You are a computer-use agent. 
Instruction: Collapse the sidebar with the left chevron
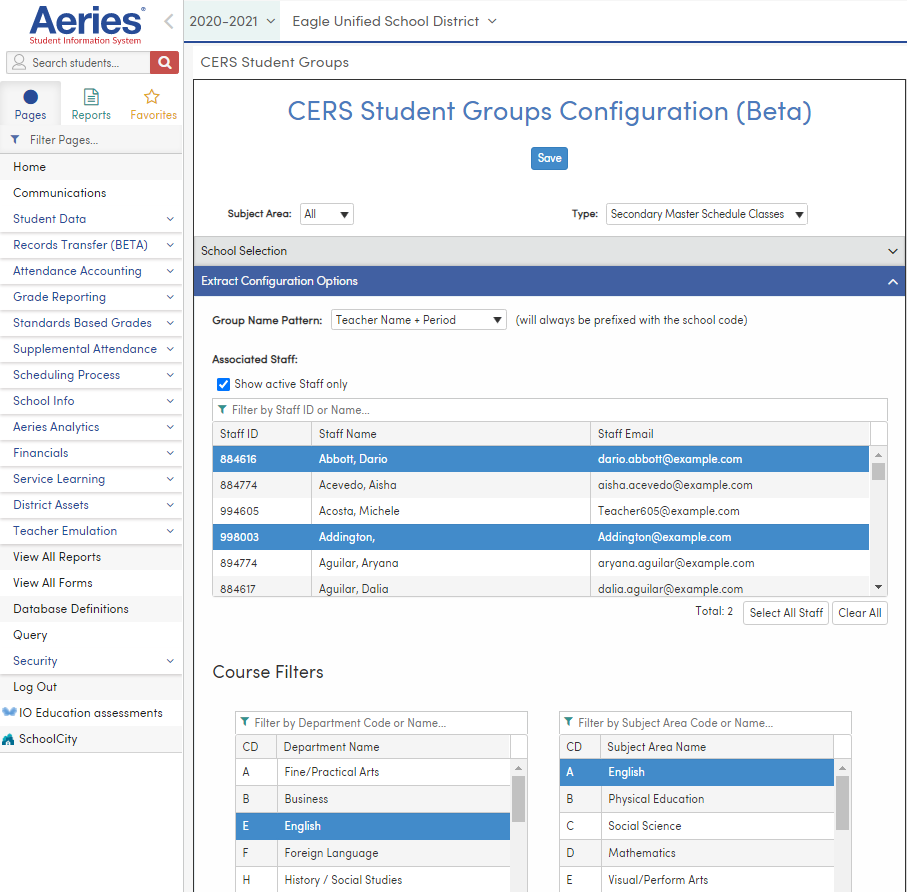[x=167, y=20]
